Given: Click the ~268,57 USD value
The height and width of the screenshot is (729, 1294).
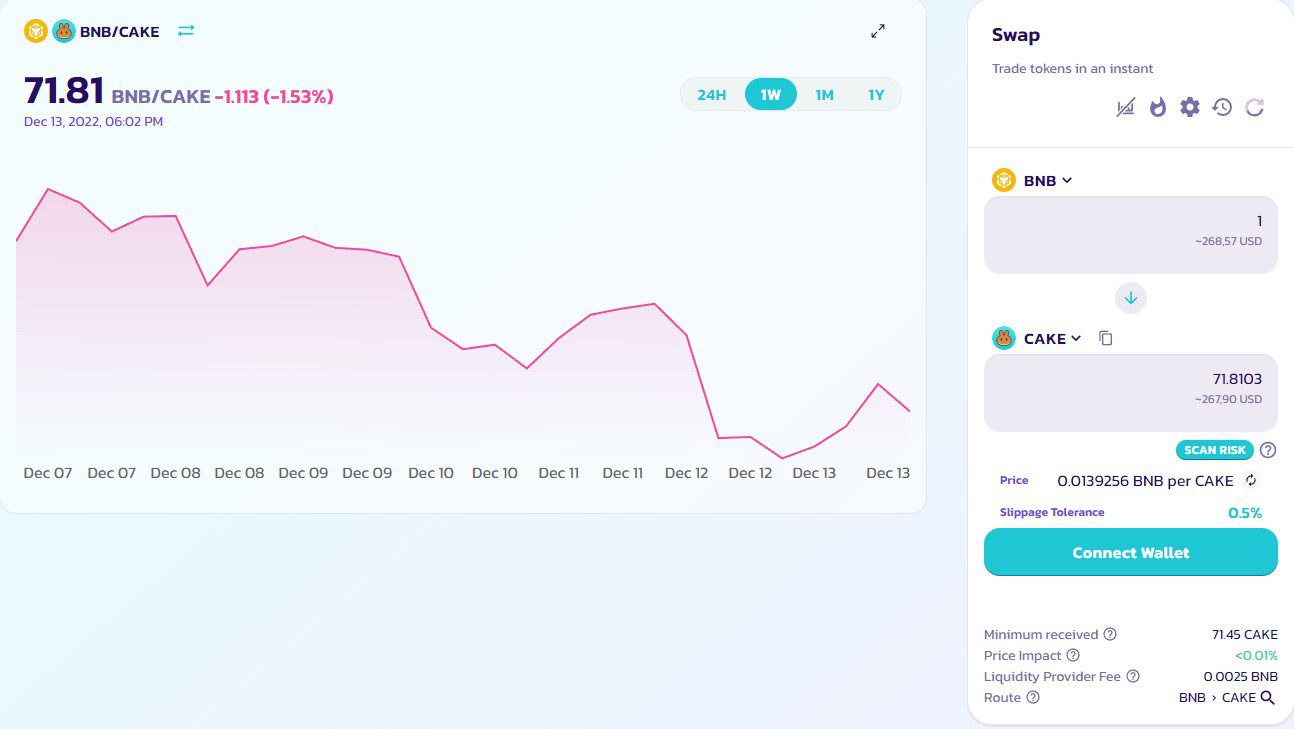Looking at the screenshot, I should point(1228,241).
